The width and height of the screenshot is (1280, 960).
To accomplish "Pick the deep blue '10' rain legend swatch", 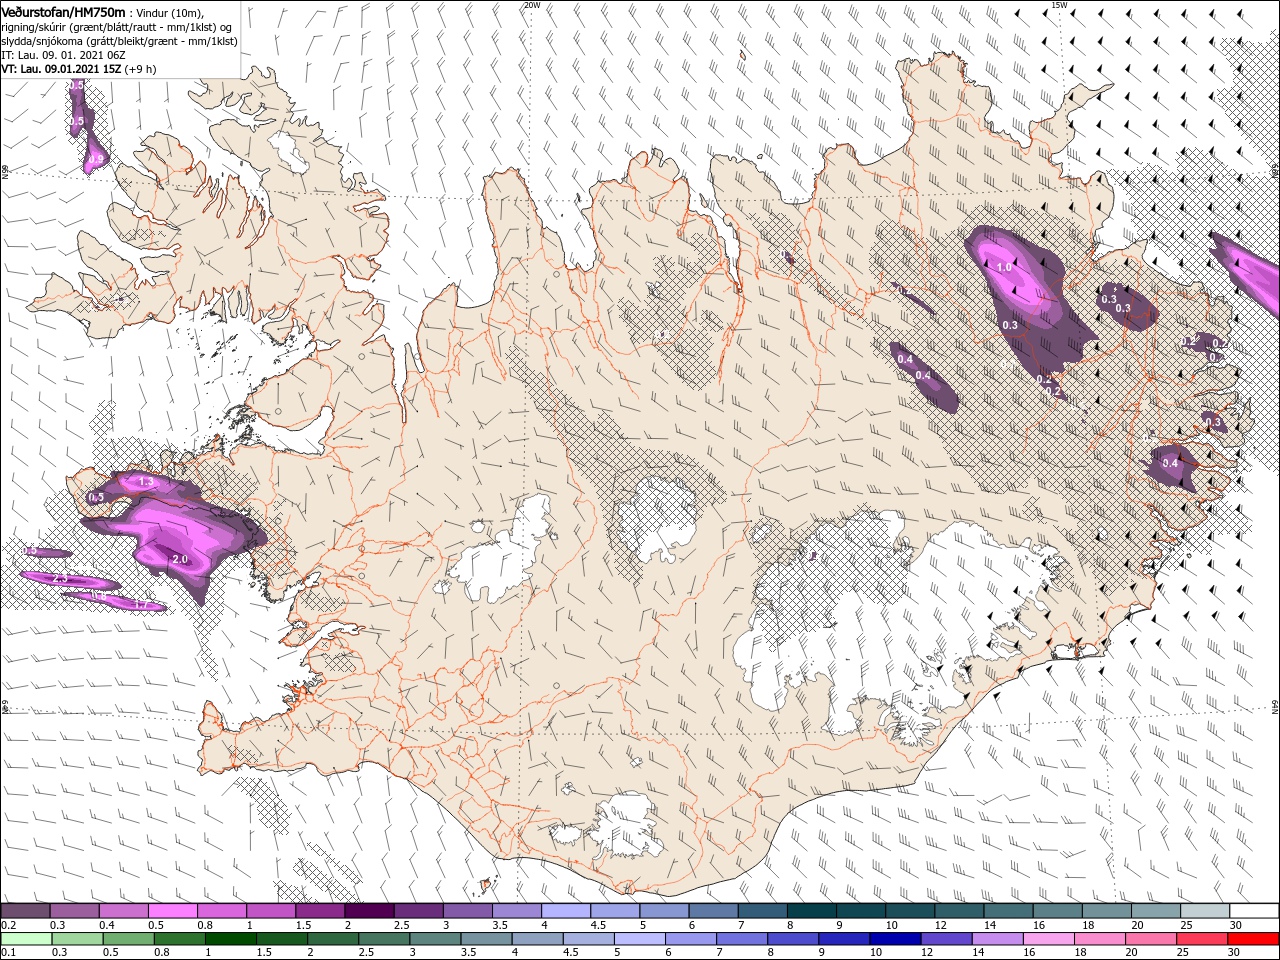I will (x=895, y=938).
